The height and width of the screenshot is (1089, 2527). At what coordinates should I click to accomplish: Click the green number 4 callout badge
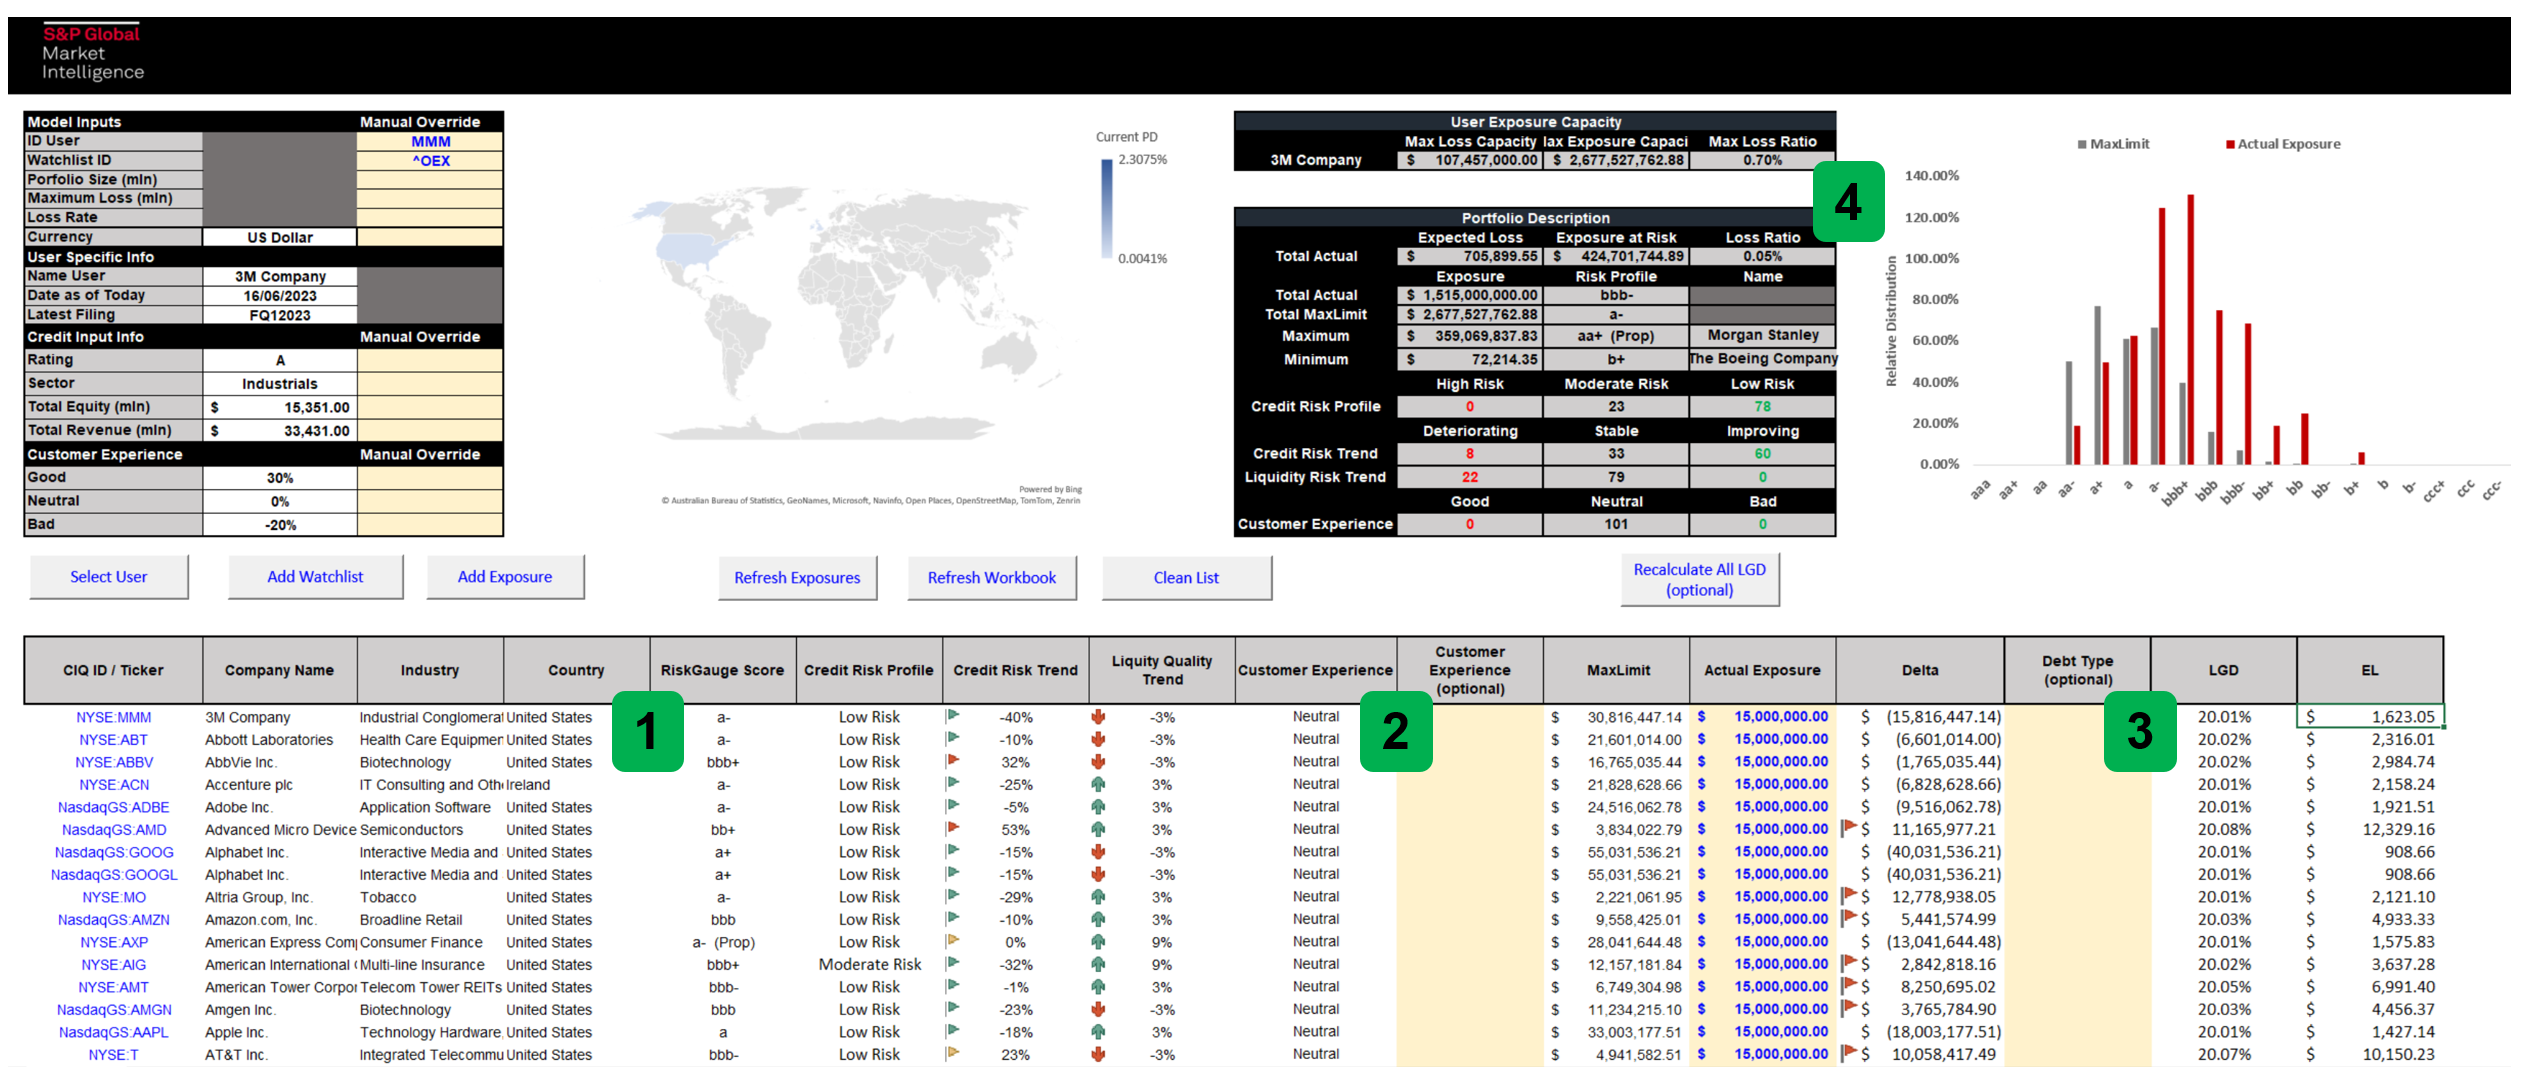(x=1847, y=201)
